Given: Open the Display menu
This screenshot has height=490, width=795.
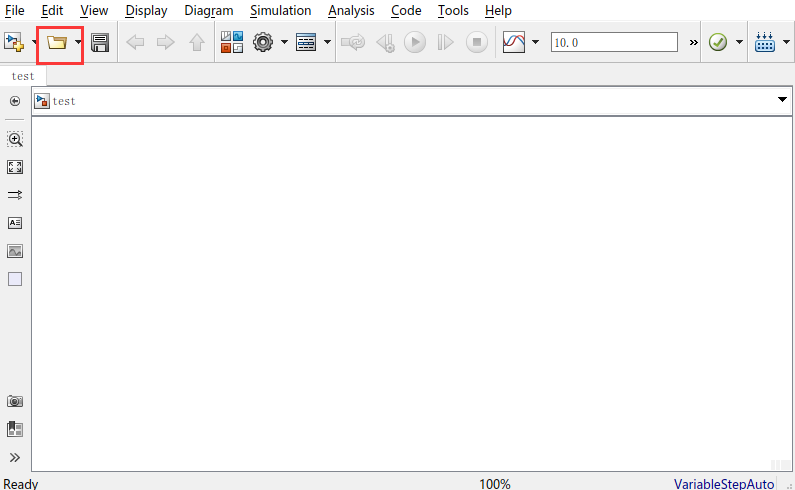Looking at the screenshot, I should coord(147,10).
